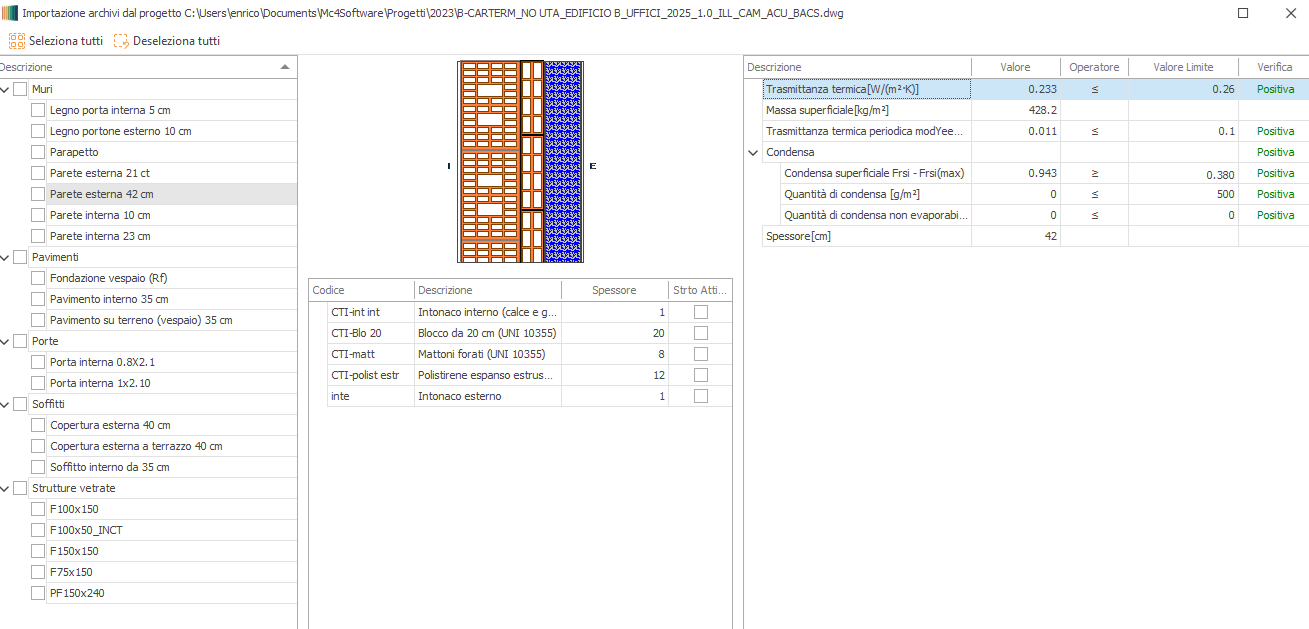Click the sort arrow in Descrizione header
The image size is (1309, 629).
pos(285,67)
